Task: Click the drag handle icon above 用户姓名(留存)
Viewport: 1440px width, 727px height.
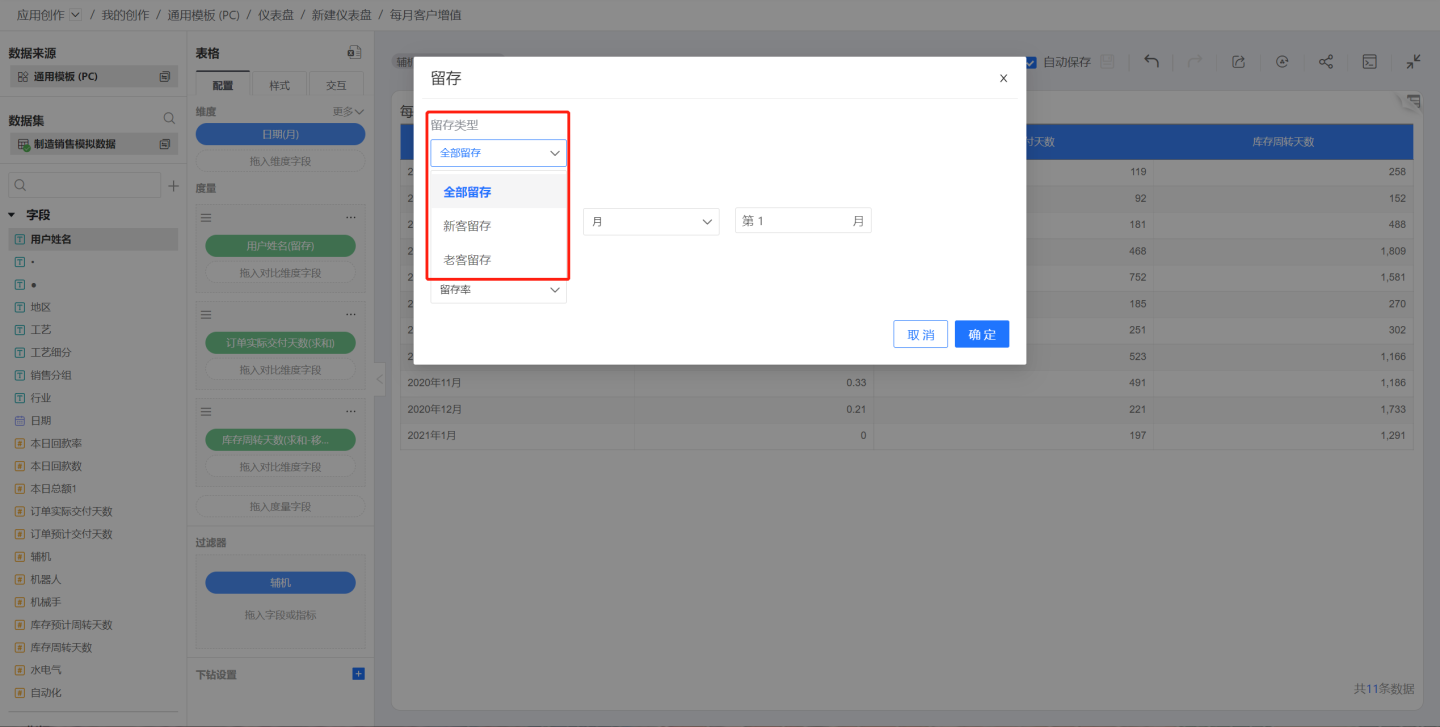Action: pyautogui.click(x=207, y=217)
